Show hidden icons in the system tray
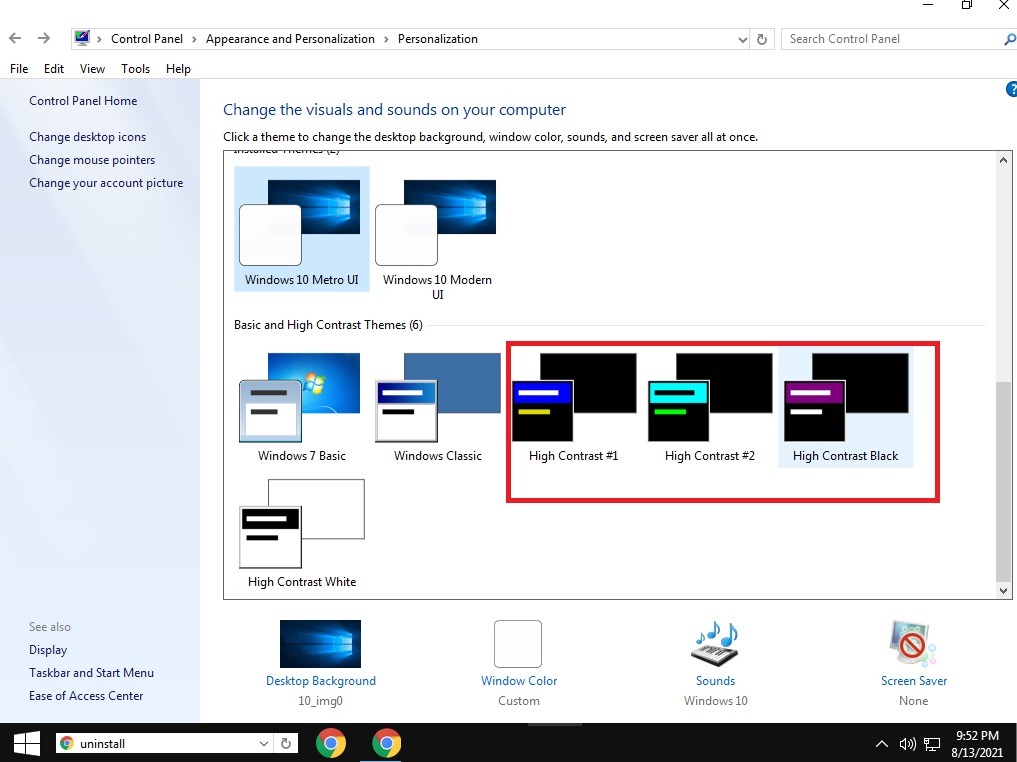 [x=881, y=743]
